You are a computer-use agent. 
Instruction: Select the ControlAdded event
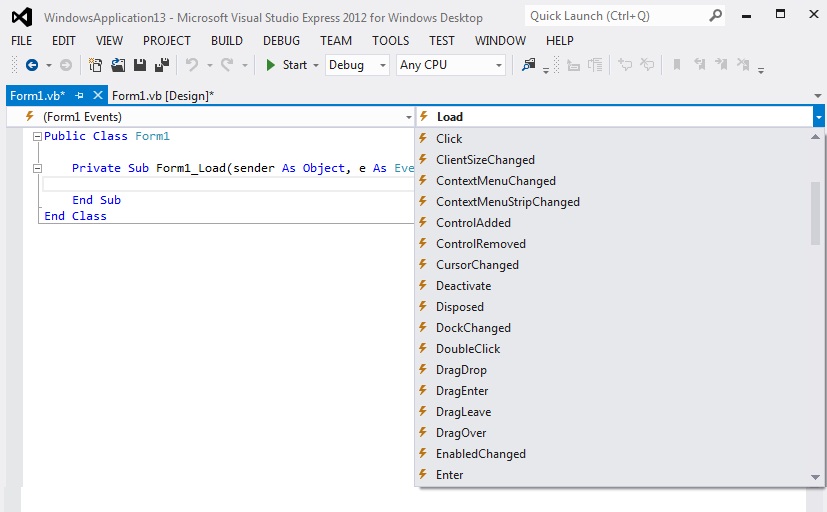pyautogui.click(x=614, y=223)
